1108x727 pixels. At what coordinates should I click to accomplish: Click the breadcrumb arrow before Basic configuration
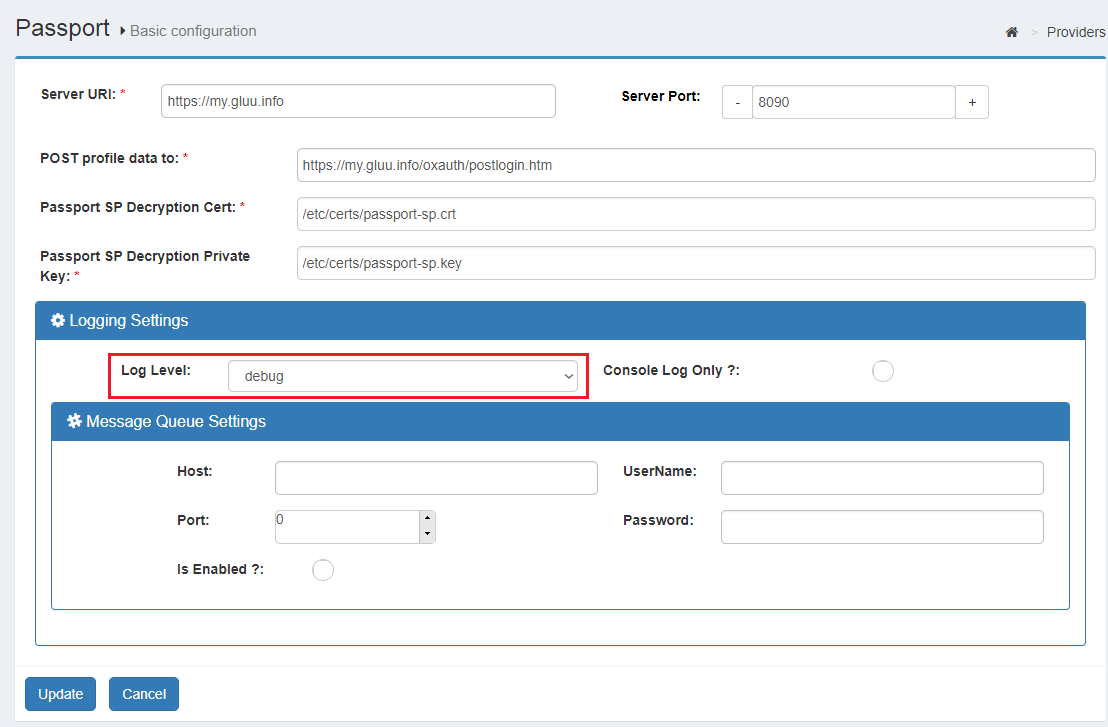pyautogui.click(x=122, y=32)
